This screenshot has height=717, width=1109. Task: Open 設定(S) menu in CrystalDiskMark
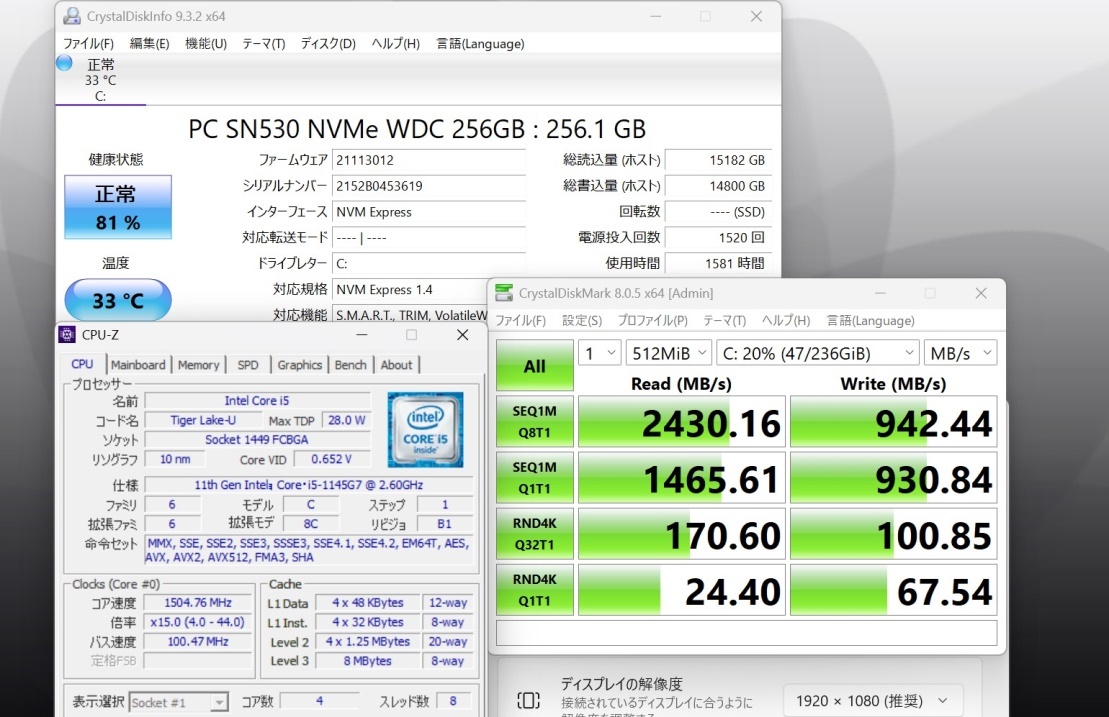[581, 320]
